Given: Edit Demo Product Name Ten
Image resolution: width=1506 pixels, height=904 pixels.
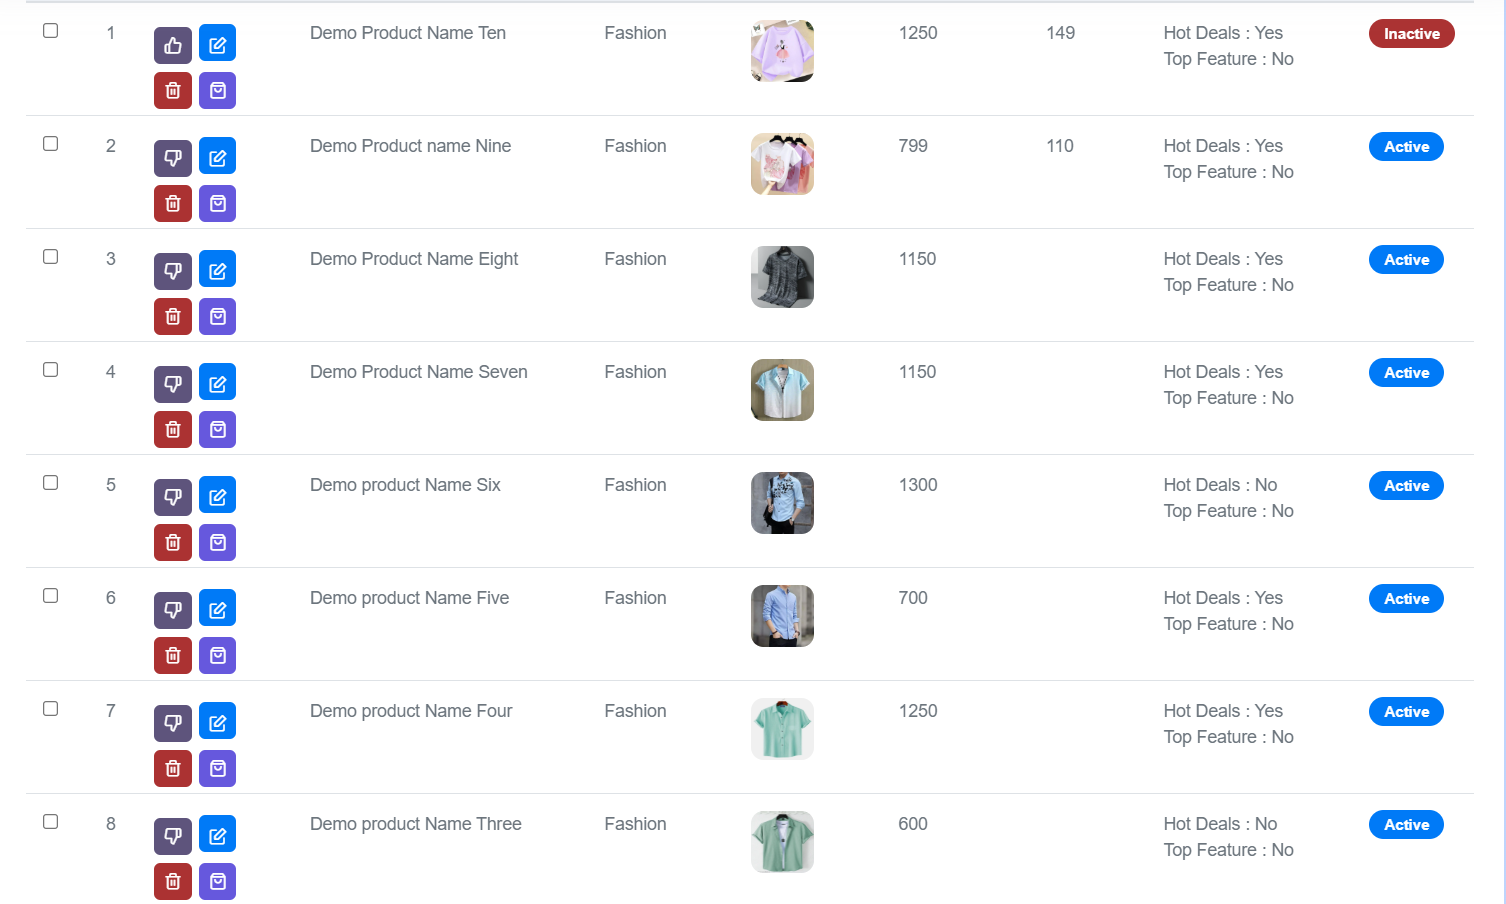Looking at the screenshot, I should (x=217, y=44).
